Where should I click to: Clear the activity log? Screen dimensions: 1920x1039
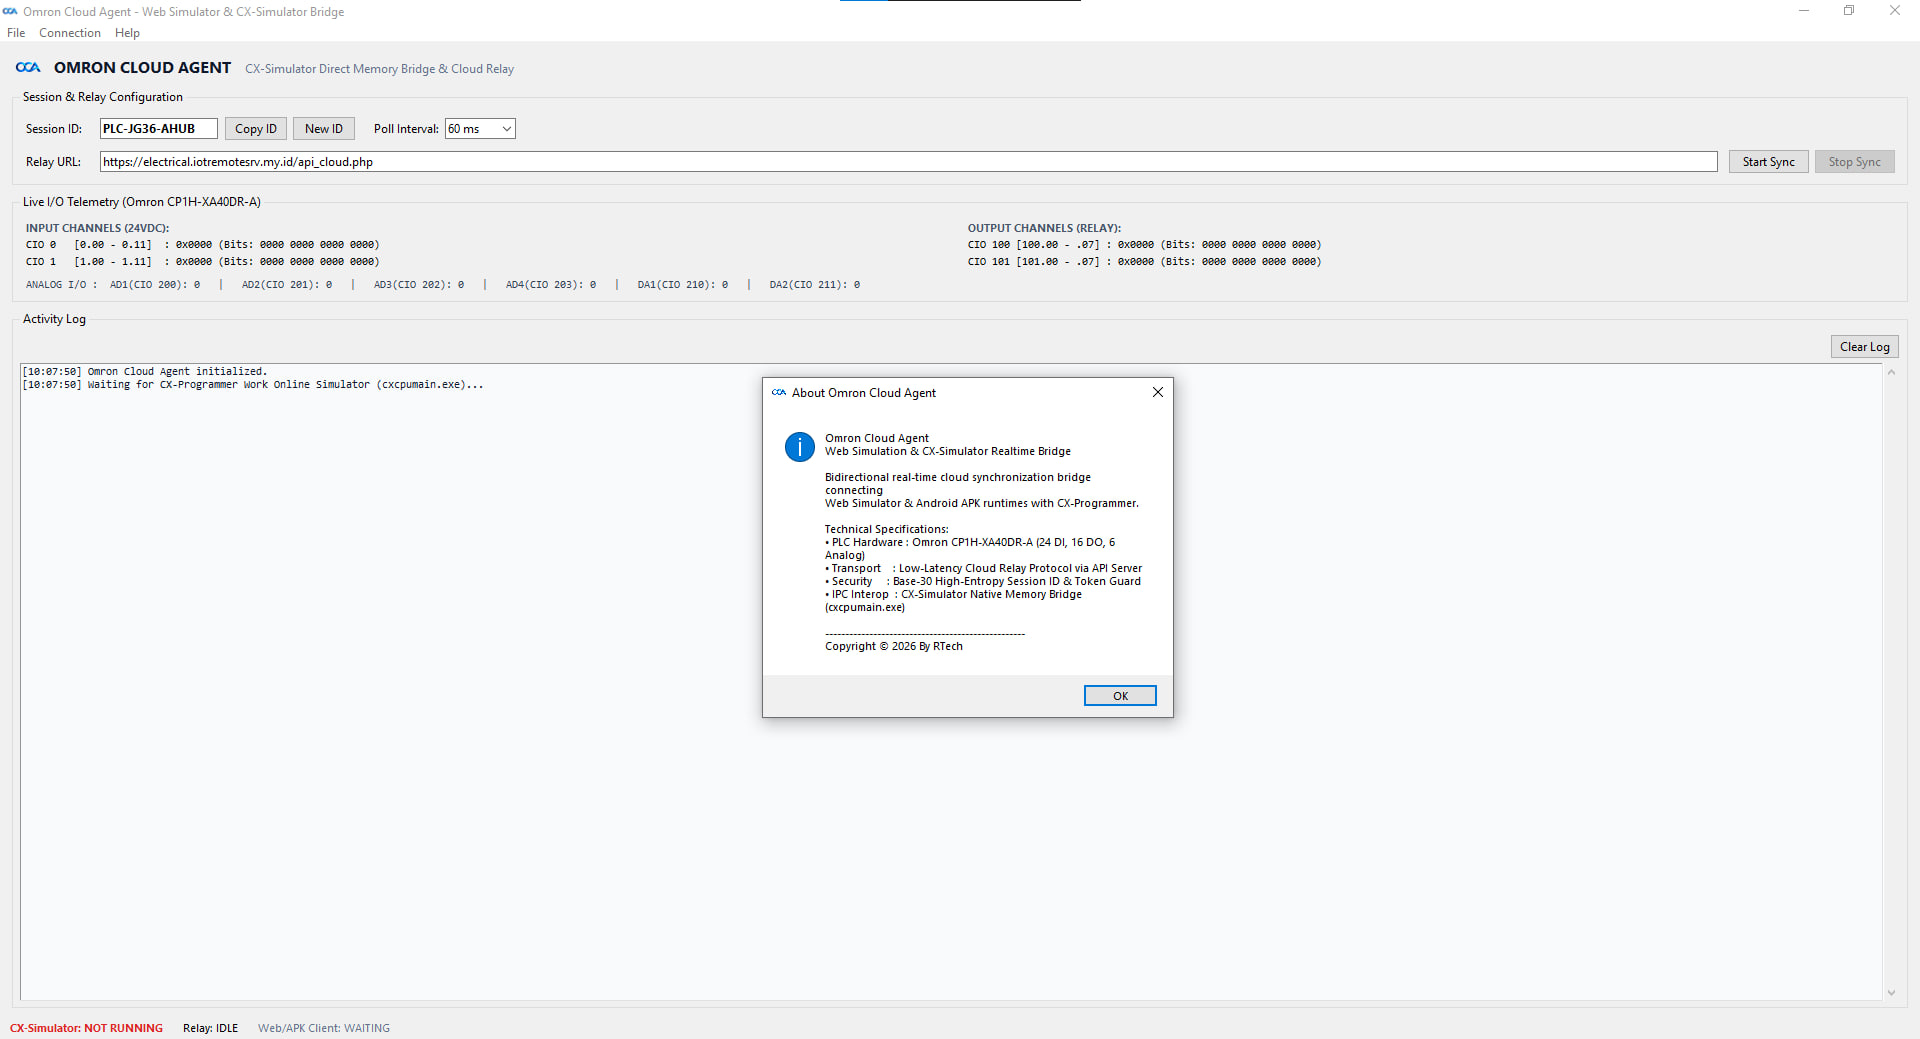click(1864, 347)
